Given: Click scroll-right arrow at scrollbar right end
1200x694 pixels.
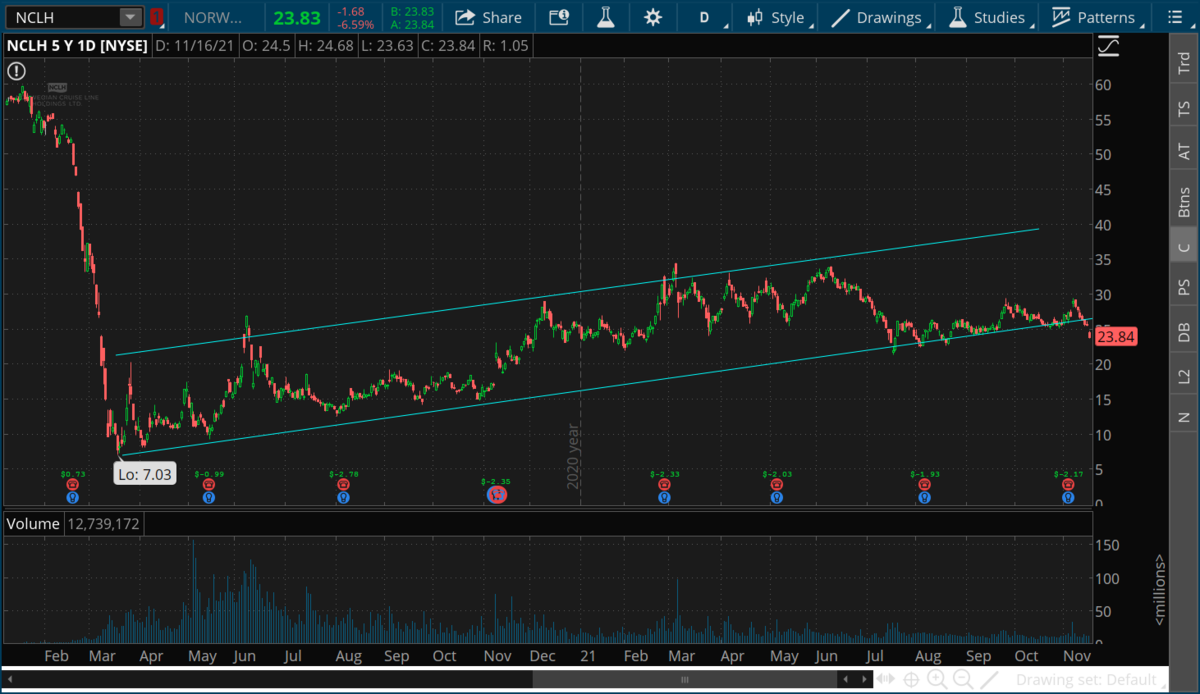Looking at the screenshot, I should (x=863, y=680).
